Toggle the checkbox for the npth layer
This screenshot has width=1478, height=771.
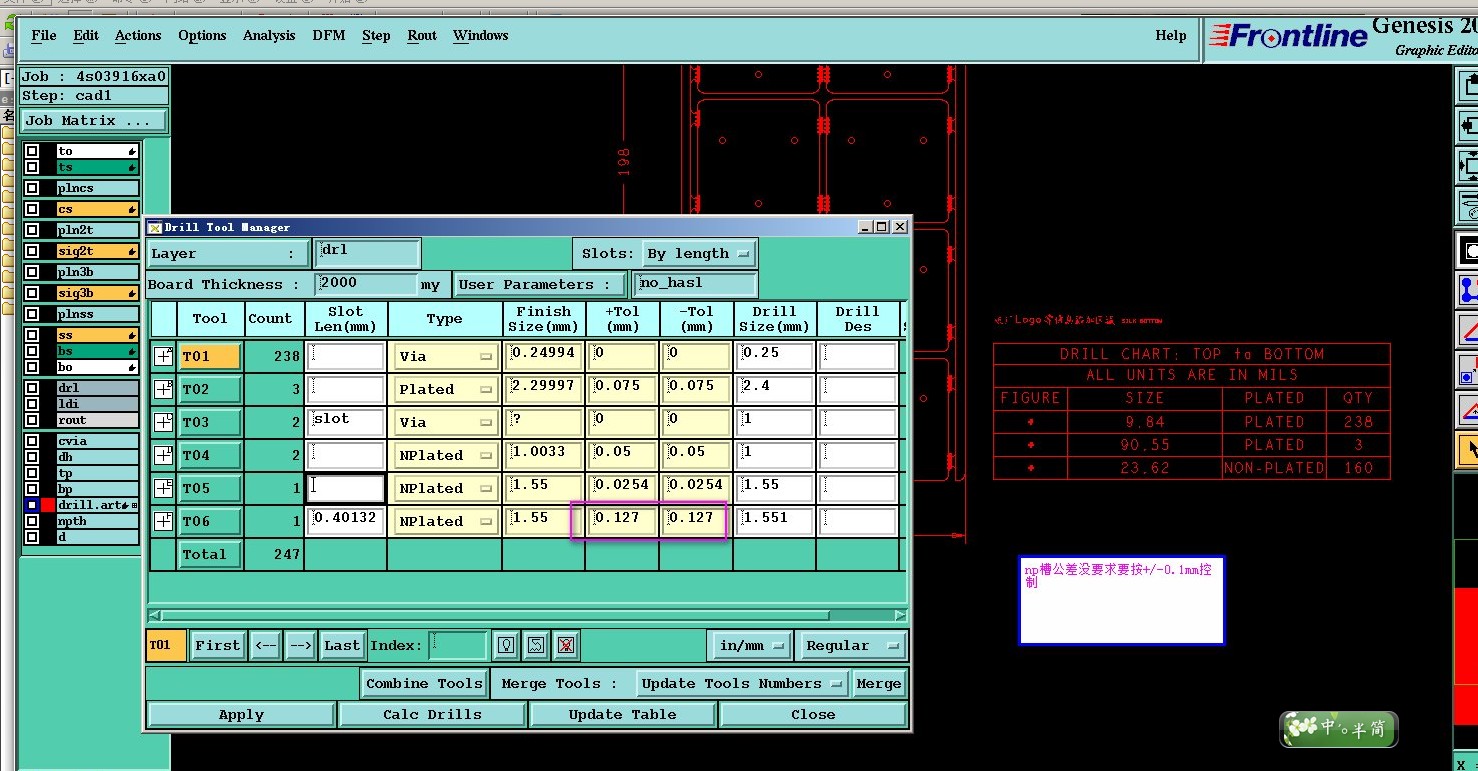tap(32, 521)
